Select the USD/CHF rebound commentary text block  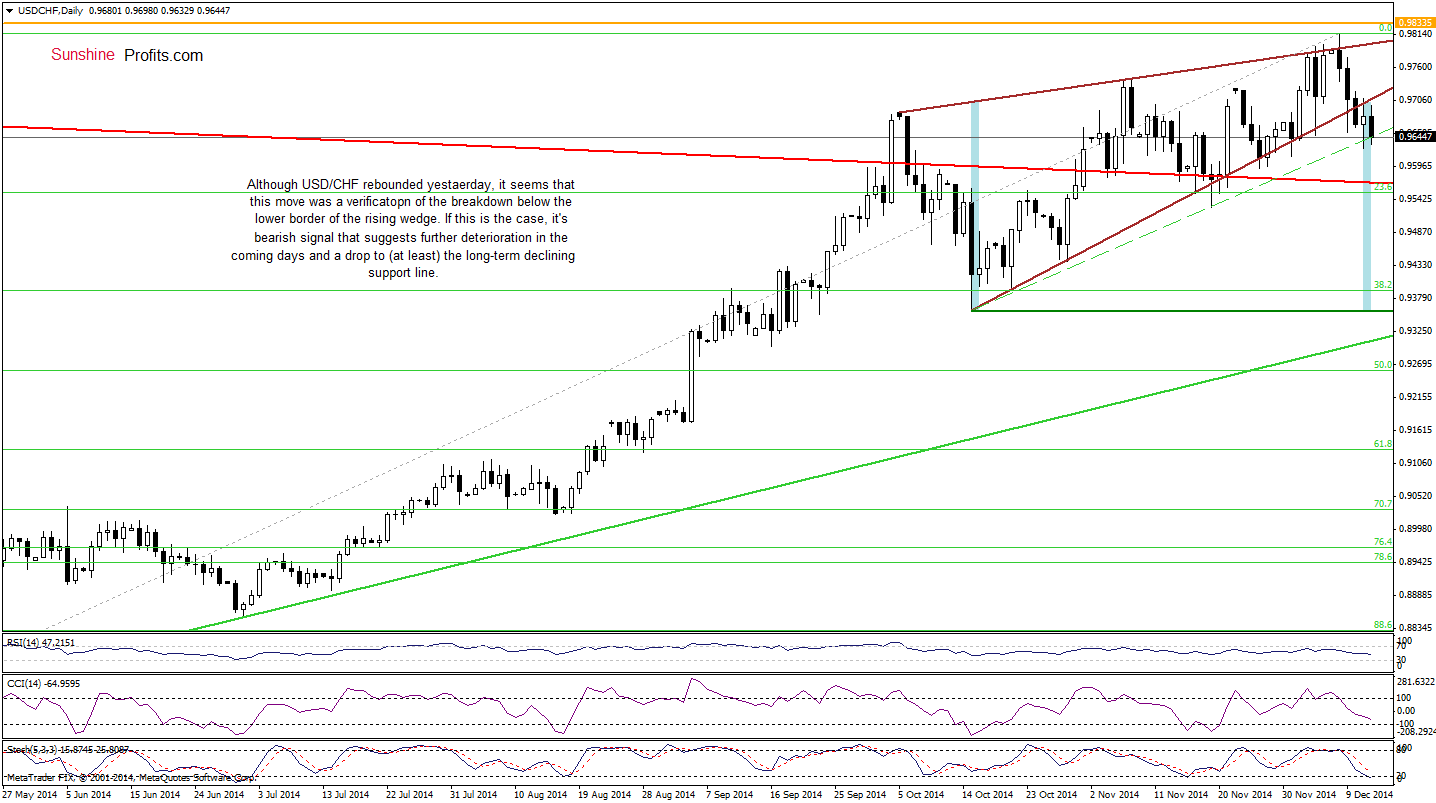click(x=403, y=228)
